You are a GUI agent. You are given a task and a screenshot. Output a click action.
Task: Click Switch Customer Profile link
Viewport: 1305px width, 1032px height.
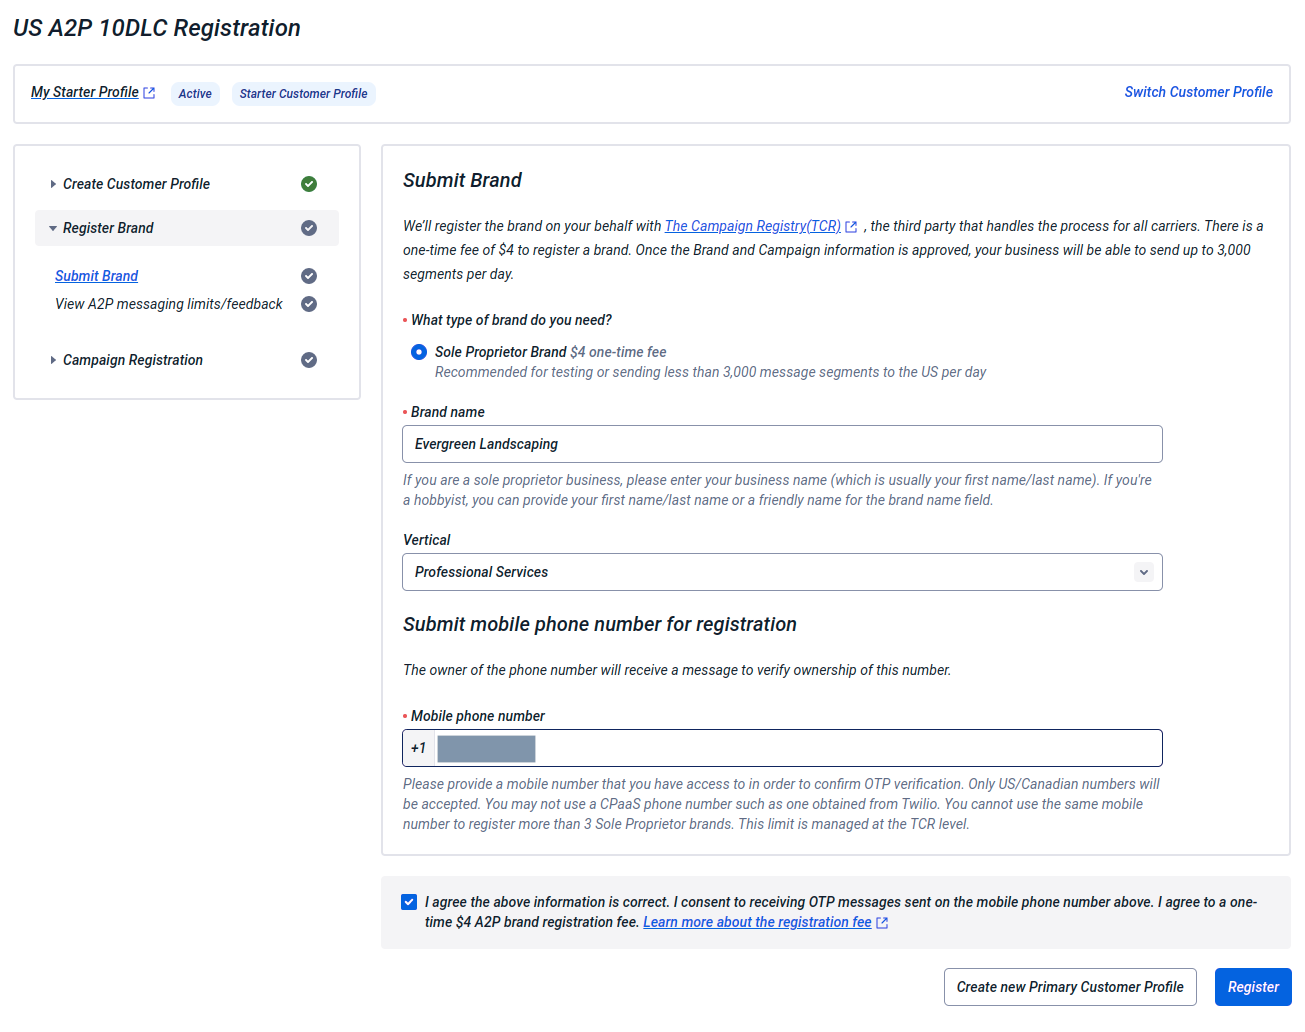[1198, 92]
